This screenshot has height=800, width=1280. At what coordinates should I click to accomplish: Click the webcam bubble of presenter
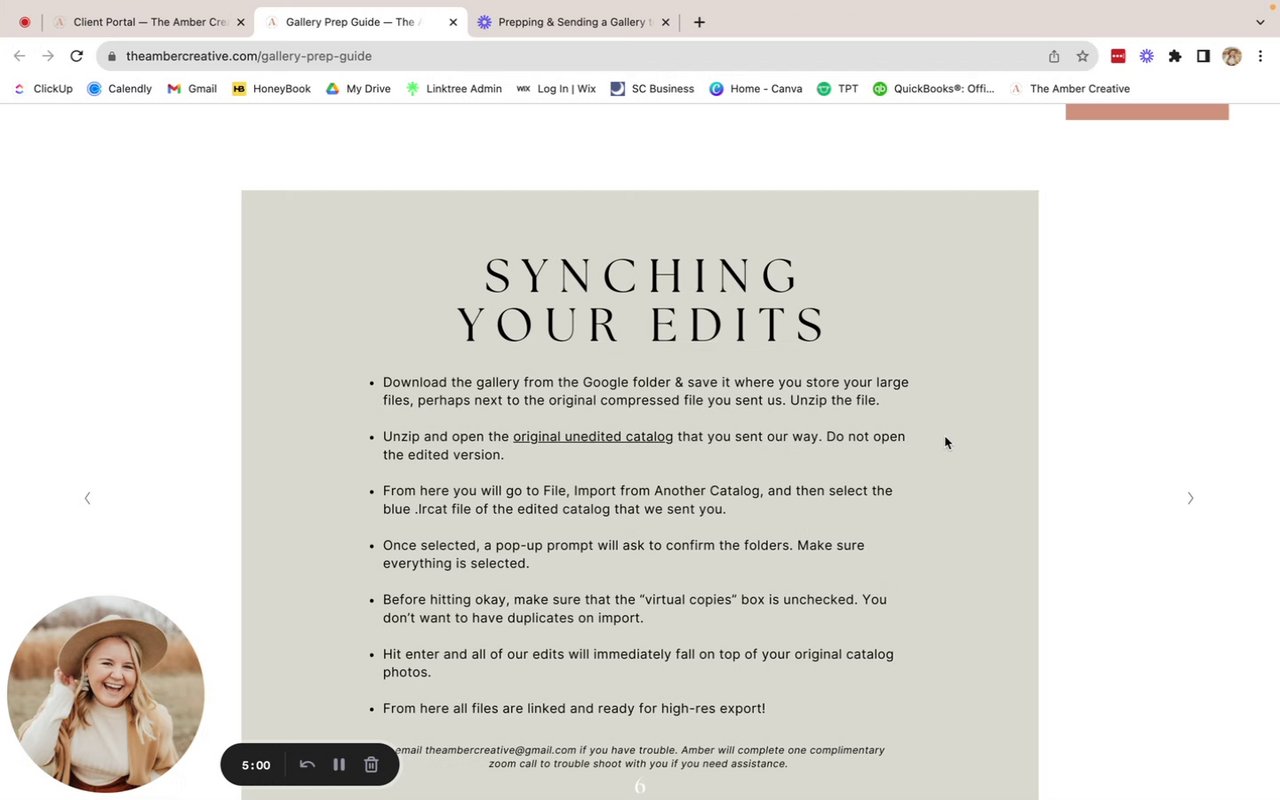coord(106,693)
